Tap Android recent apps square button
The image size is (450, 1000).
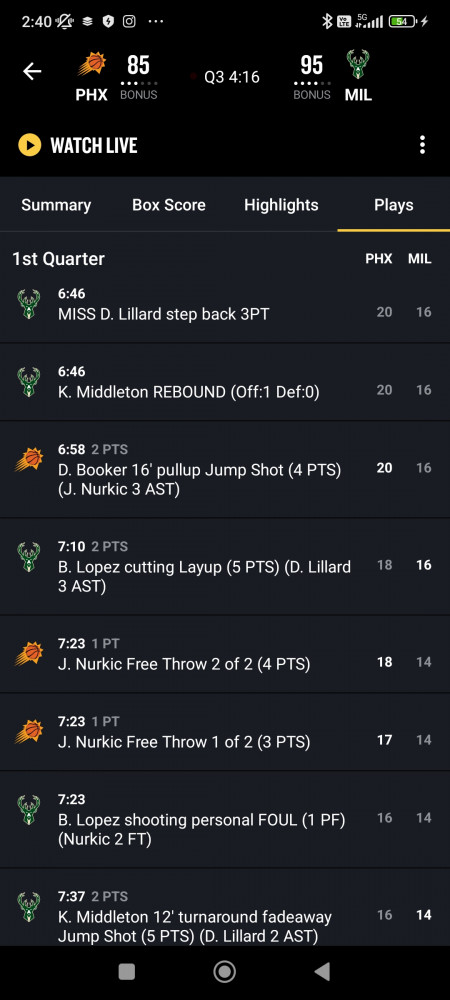pyautogui.click(x=127, y=971)
